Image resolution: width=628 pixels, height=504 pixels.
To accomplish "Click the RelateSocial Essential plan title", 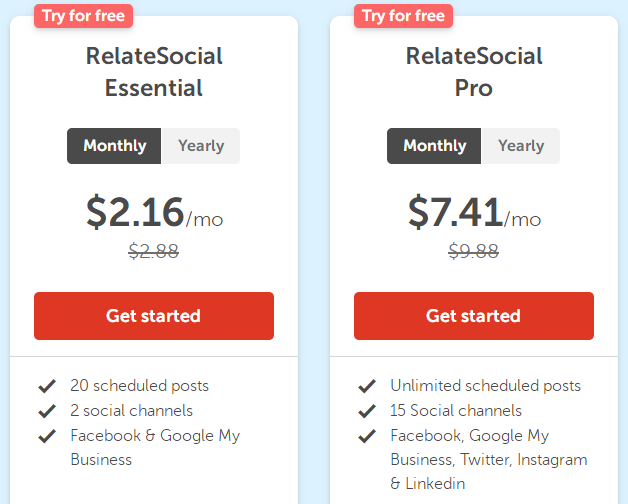I will click(x=154, y=71).
